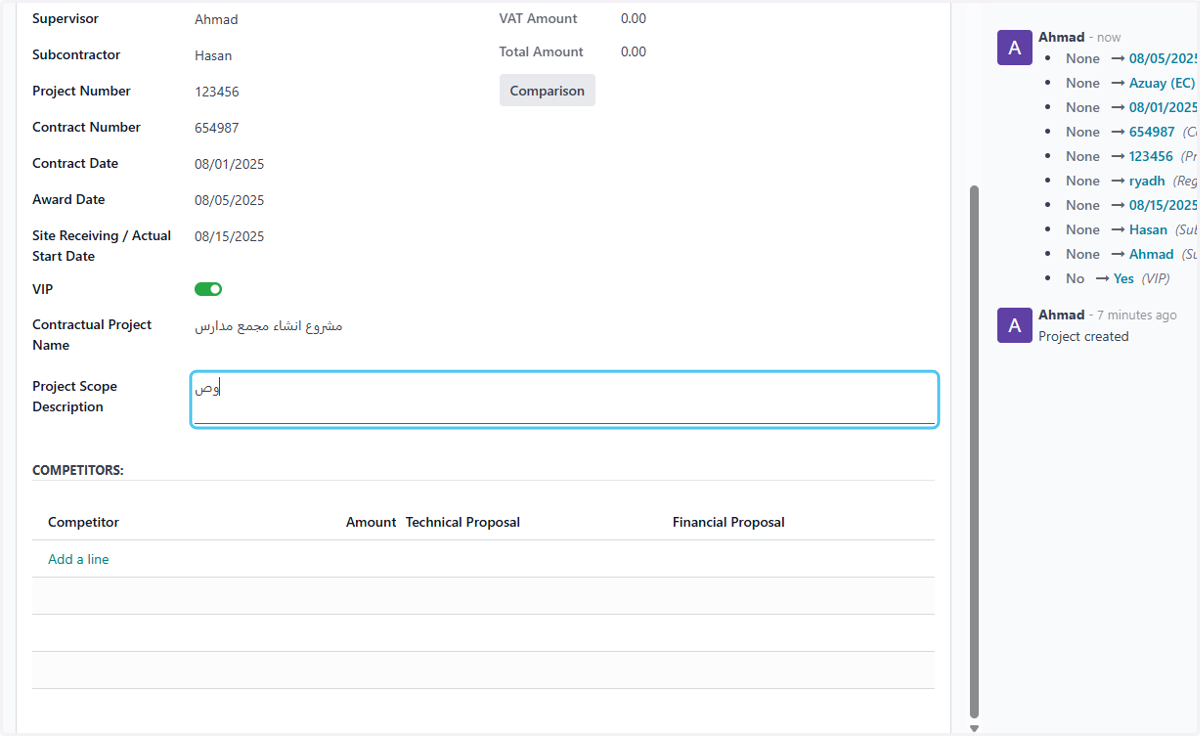Click the Project Number value 123456
This screenshot has width=1200, height=736.
pos(217,91)
